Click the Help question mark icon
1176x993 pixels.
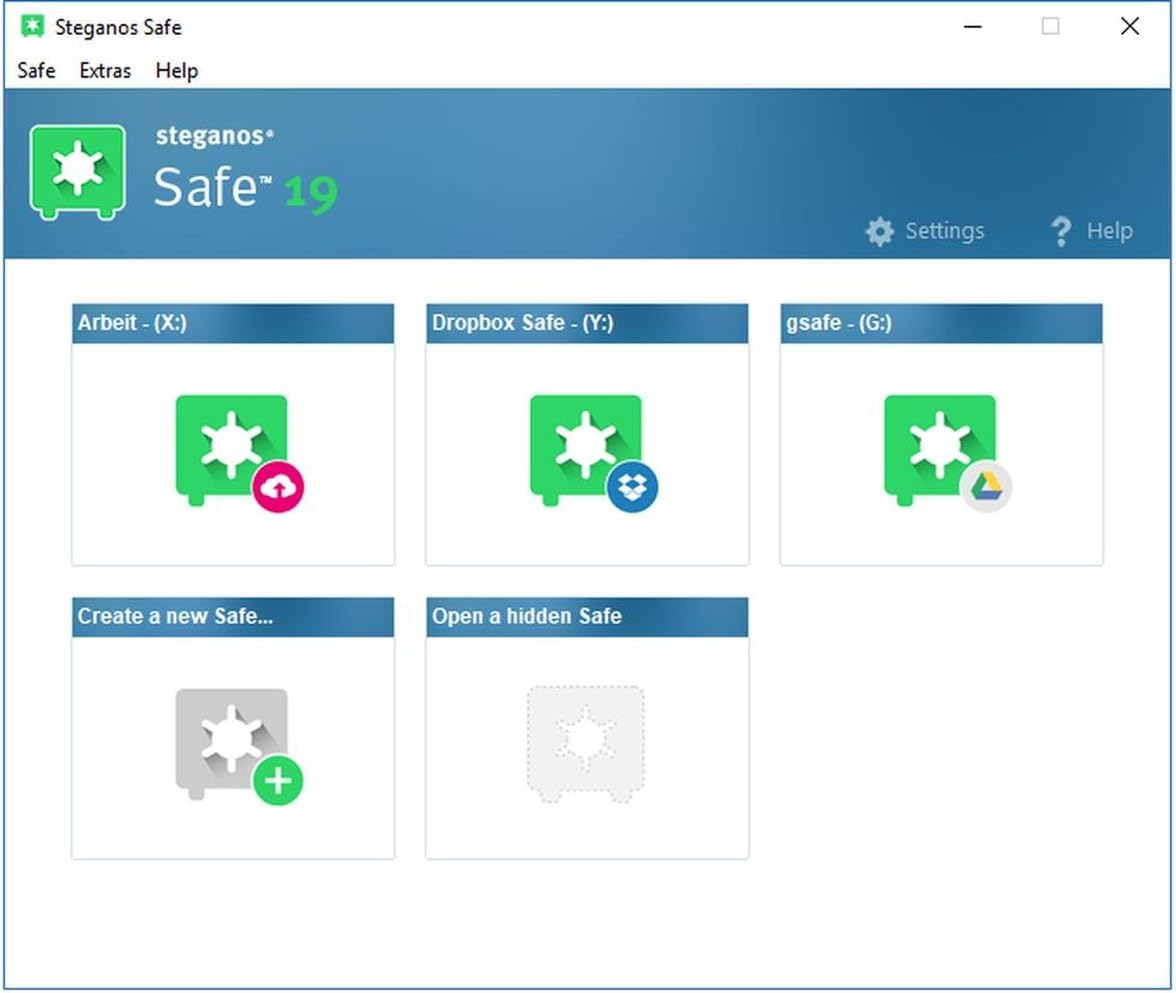coord(1060,232)
